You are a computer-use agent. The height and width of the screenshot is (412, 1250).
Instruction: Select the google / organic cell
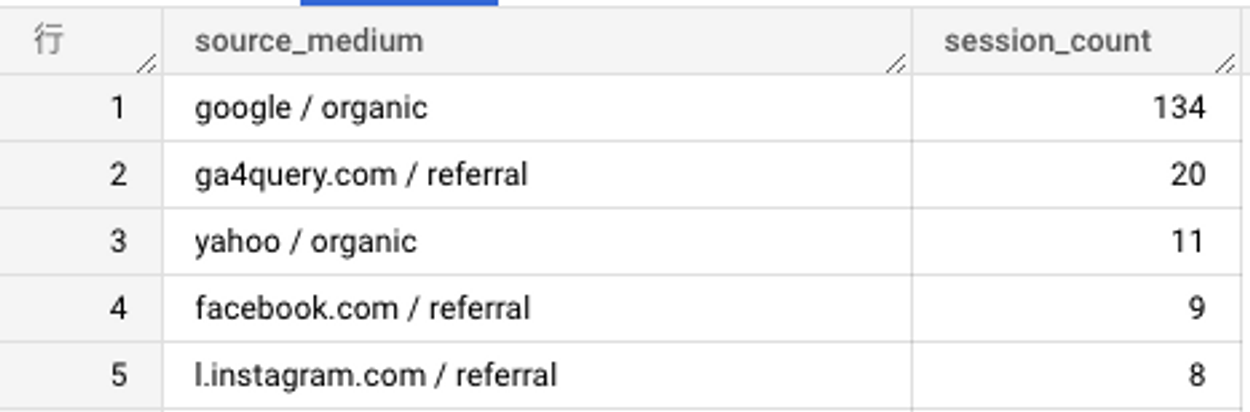[x=537, y=107]
